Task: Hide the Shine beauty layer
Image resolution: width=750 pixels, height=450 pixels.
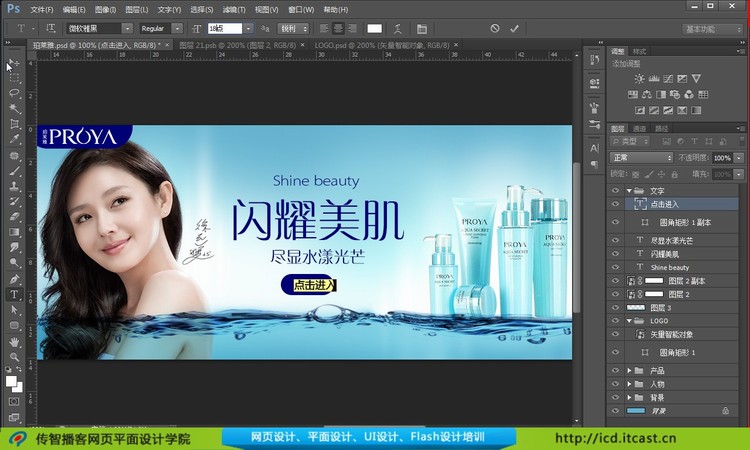Action: [x=615, y=267]
